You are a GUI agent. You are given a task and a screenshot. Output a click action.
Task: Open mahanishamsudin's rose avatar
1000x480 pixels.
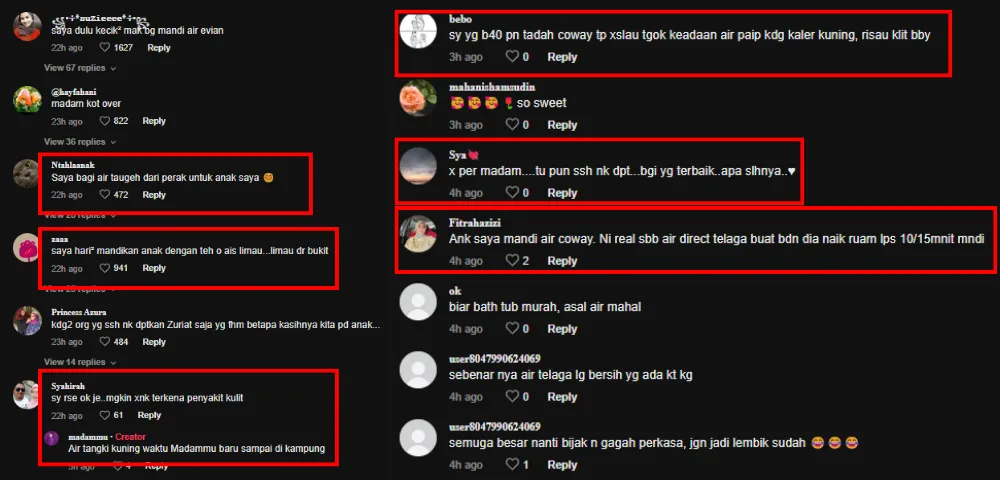[418, 98]
